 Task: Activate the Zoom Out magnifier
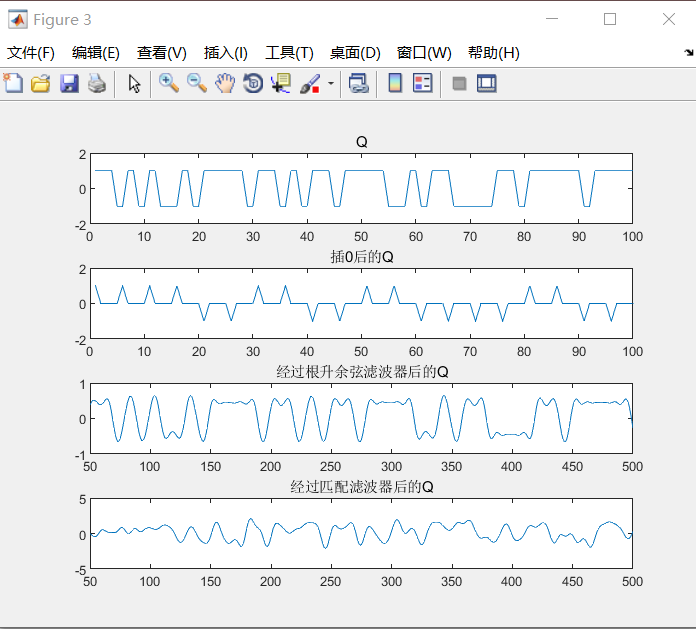tap(197, 83)
